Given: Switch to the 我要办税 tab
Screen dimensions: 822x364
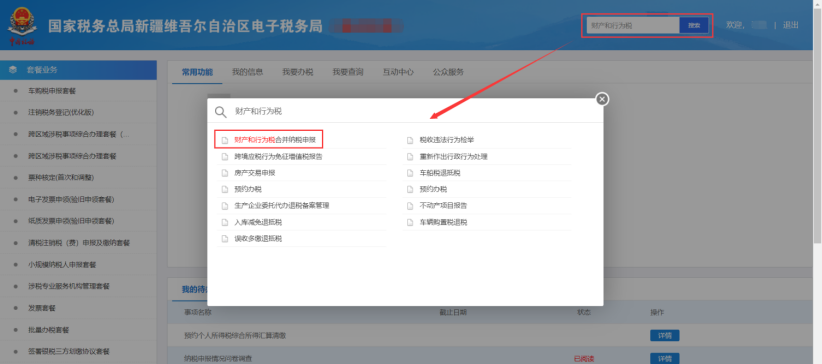Looking at the screenshot, I should [298, 72].
